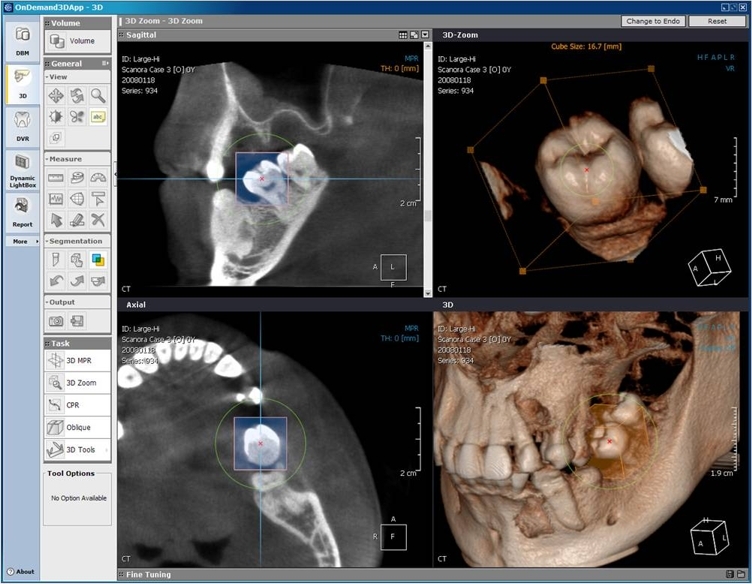Open the General panel options menu
Viewport: 752px width, 584px height.
point(105,63)
